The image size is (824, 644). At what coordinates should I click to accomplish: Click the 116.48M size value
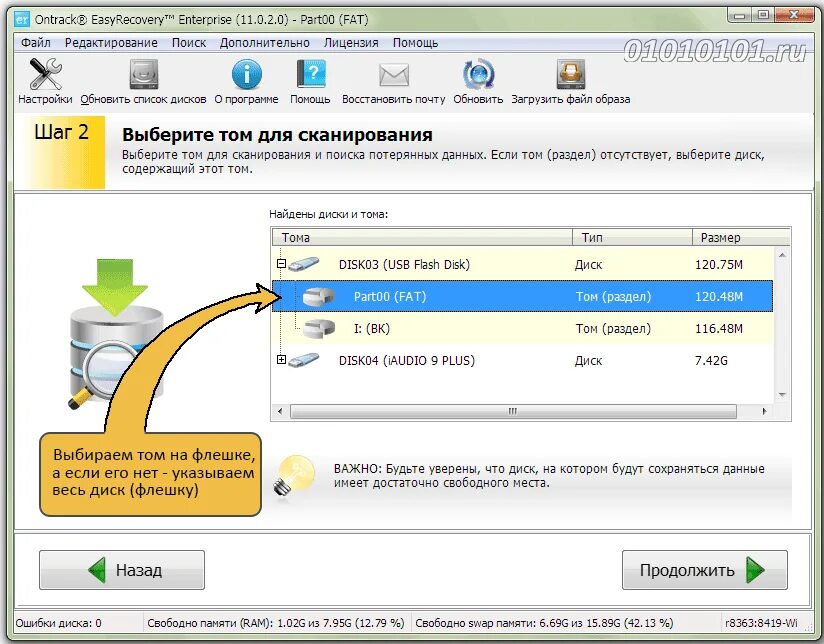point(718,329)
